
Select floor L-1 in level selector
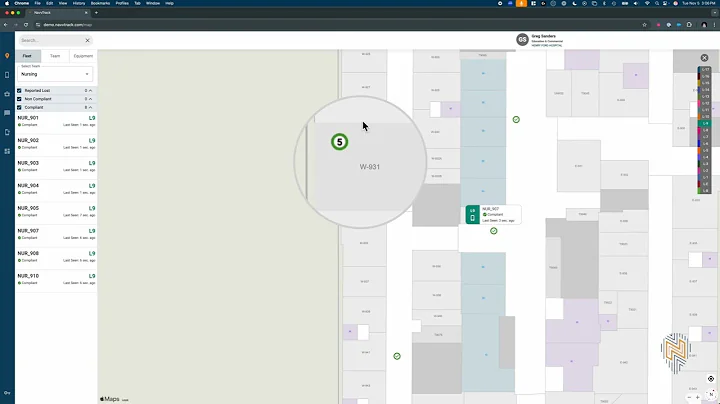click(x=705, y=177)
